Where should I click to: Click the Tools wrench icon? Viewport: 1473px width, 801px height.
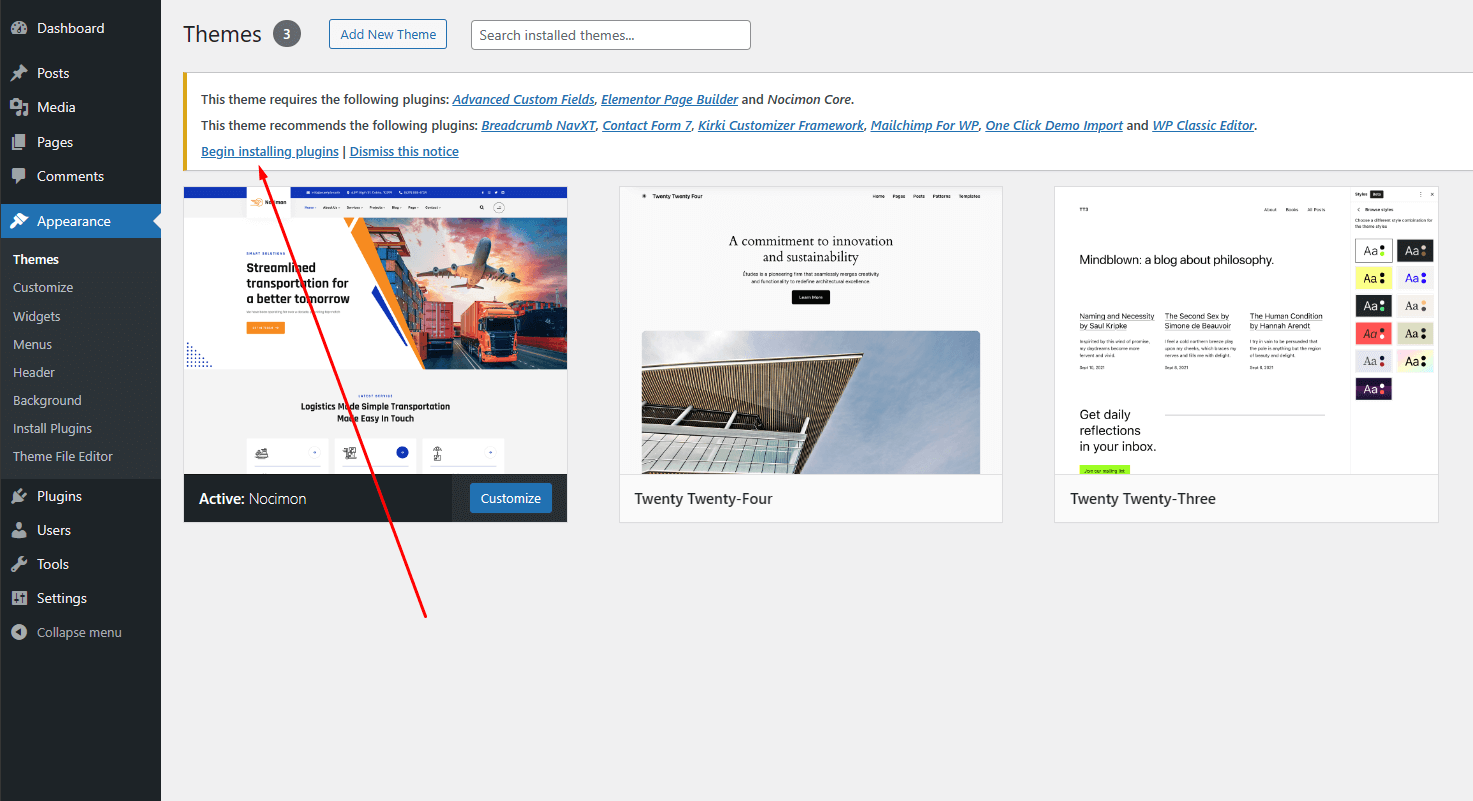click(x=19, y=564)
